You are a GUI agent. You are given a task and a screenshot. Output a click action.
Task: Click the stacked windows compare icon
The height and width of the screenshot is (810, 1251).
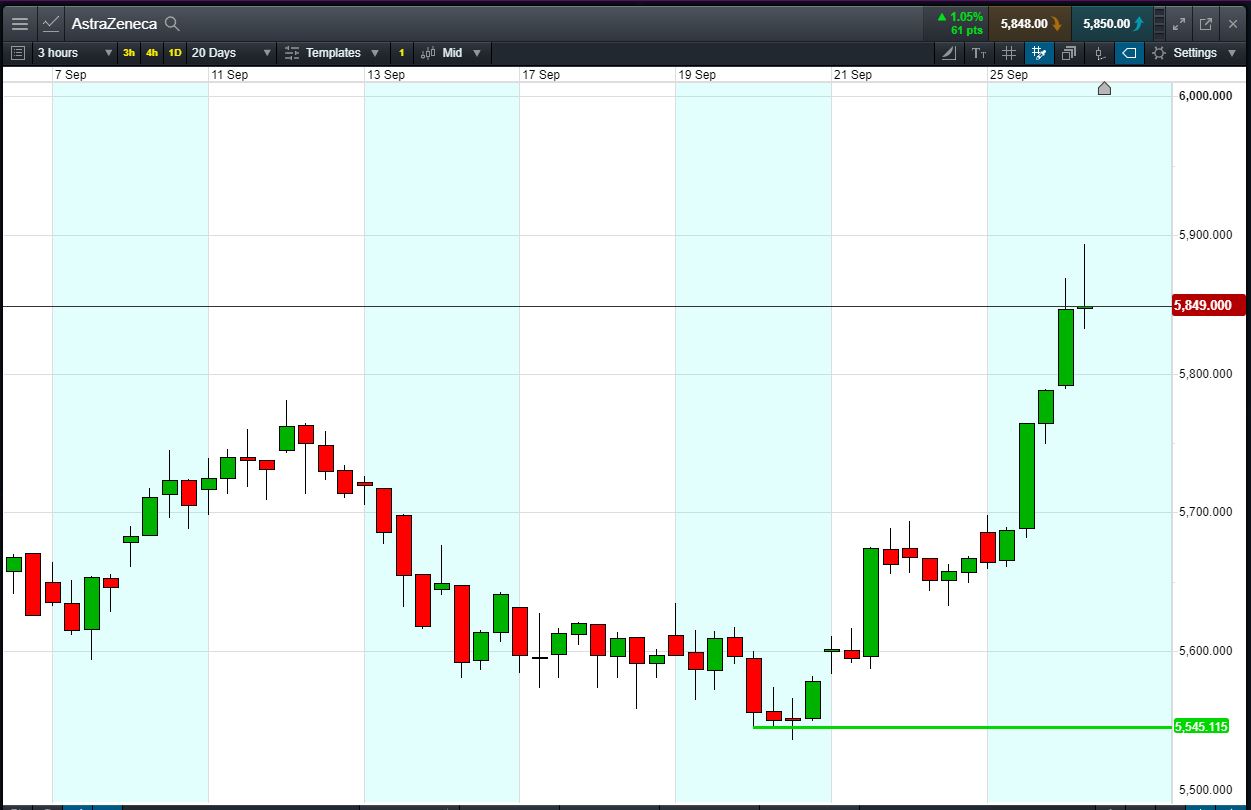(1069, 53)
